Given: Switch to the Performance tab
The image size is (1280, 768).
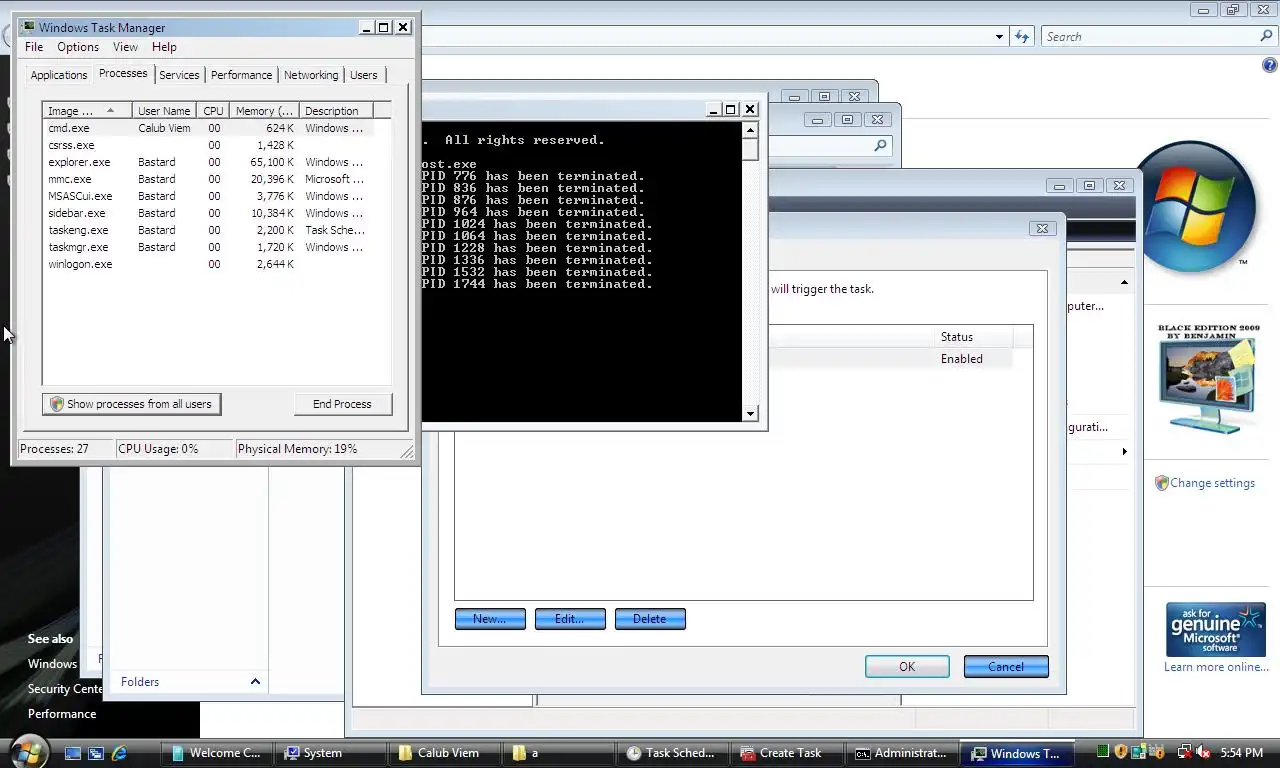Looking at the screenshot, I should tap(241, 75).
